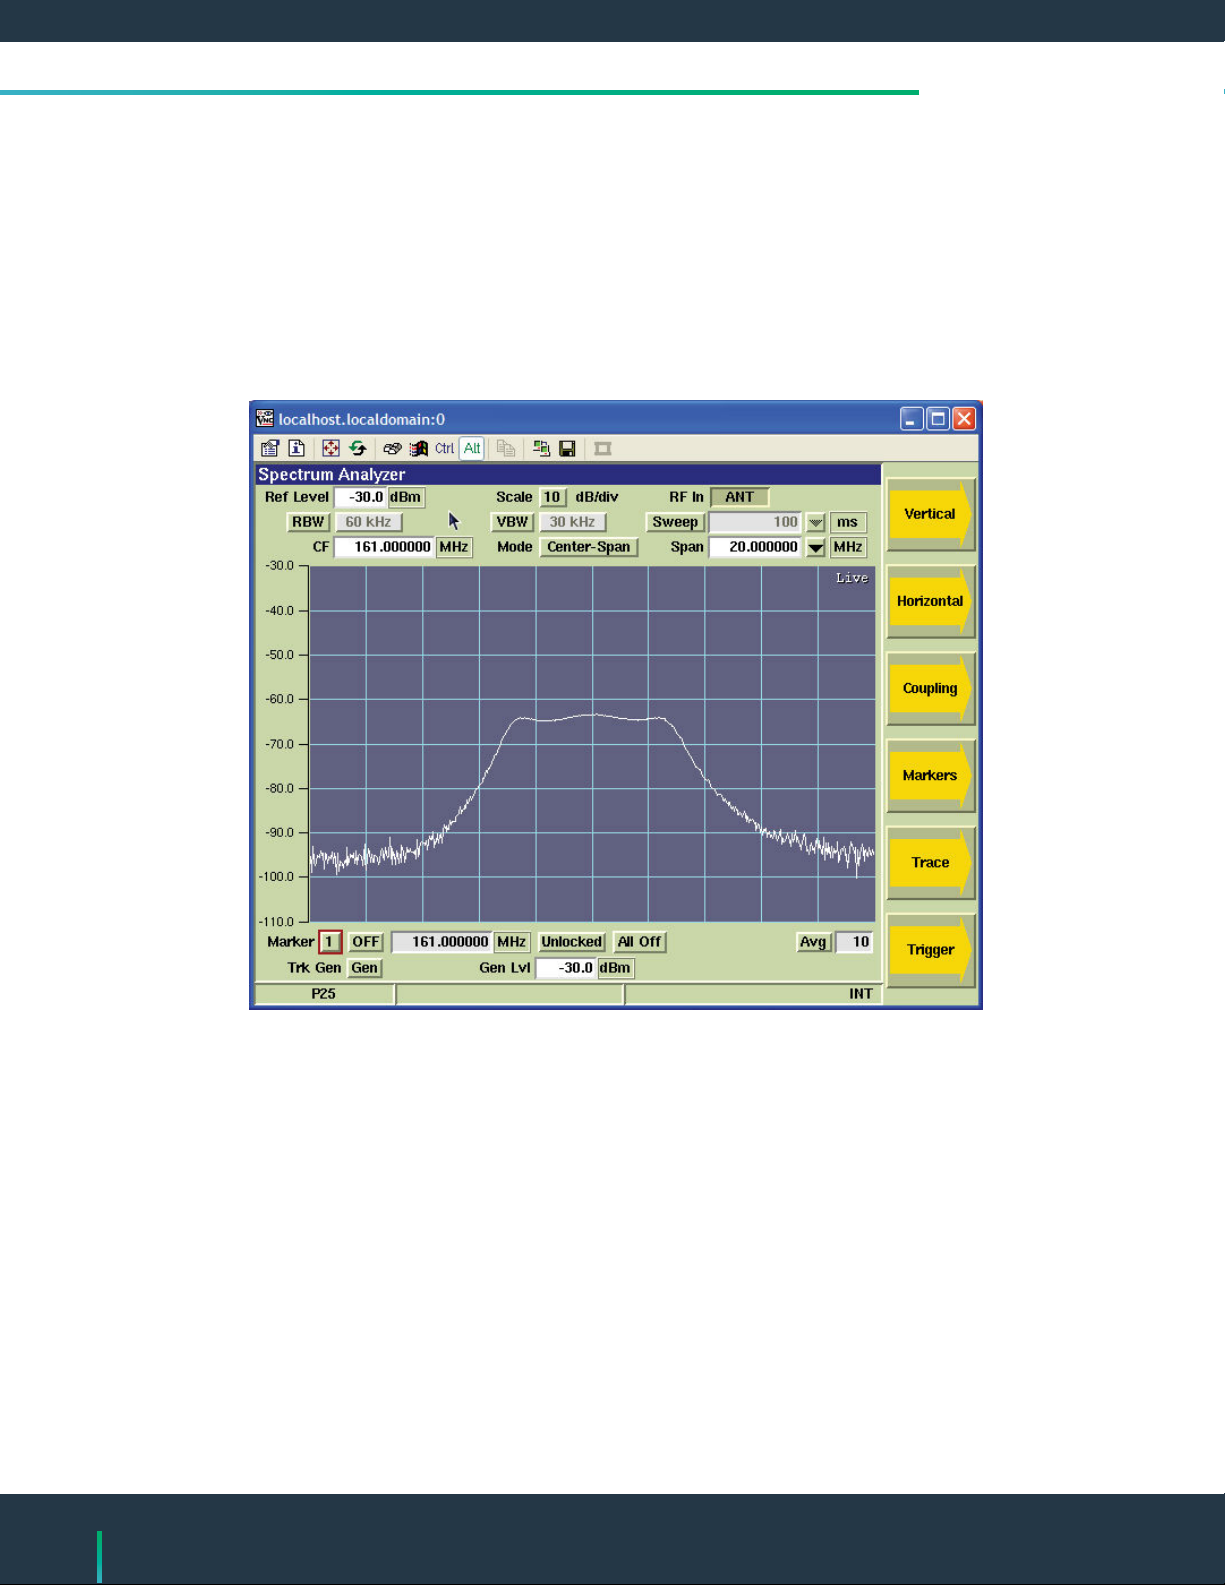Click the ms unit button
The height and width of the screenshot is (1585, 1225).
tap(848, 522)
